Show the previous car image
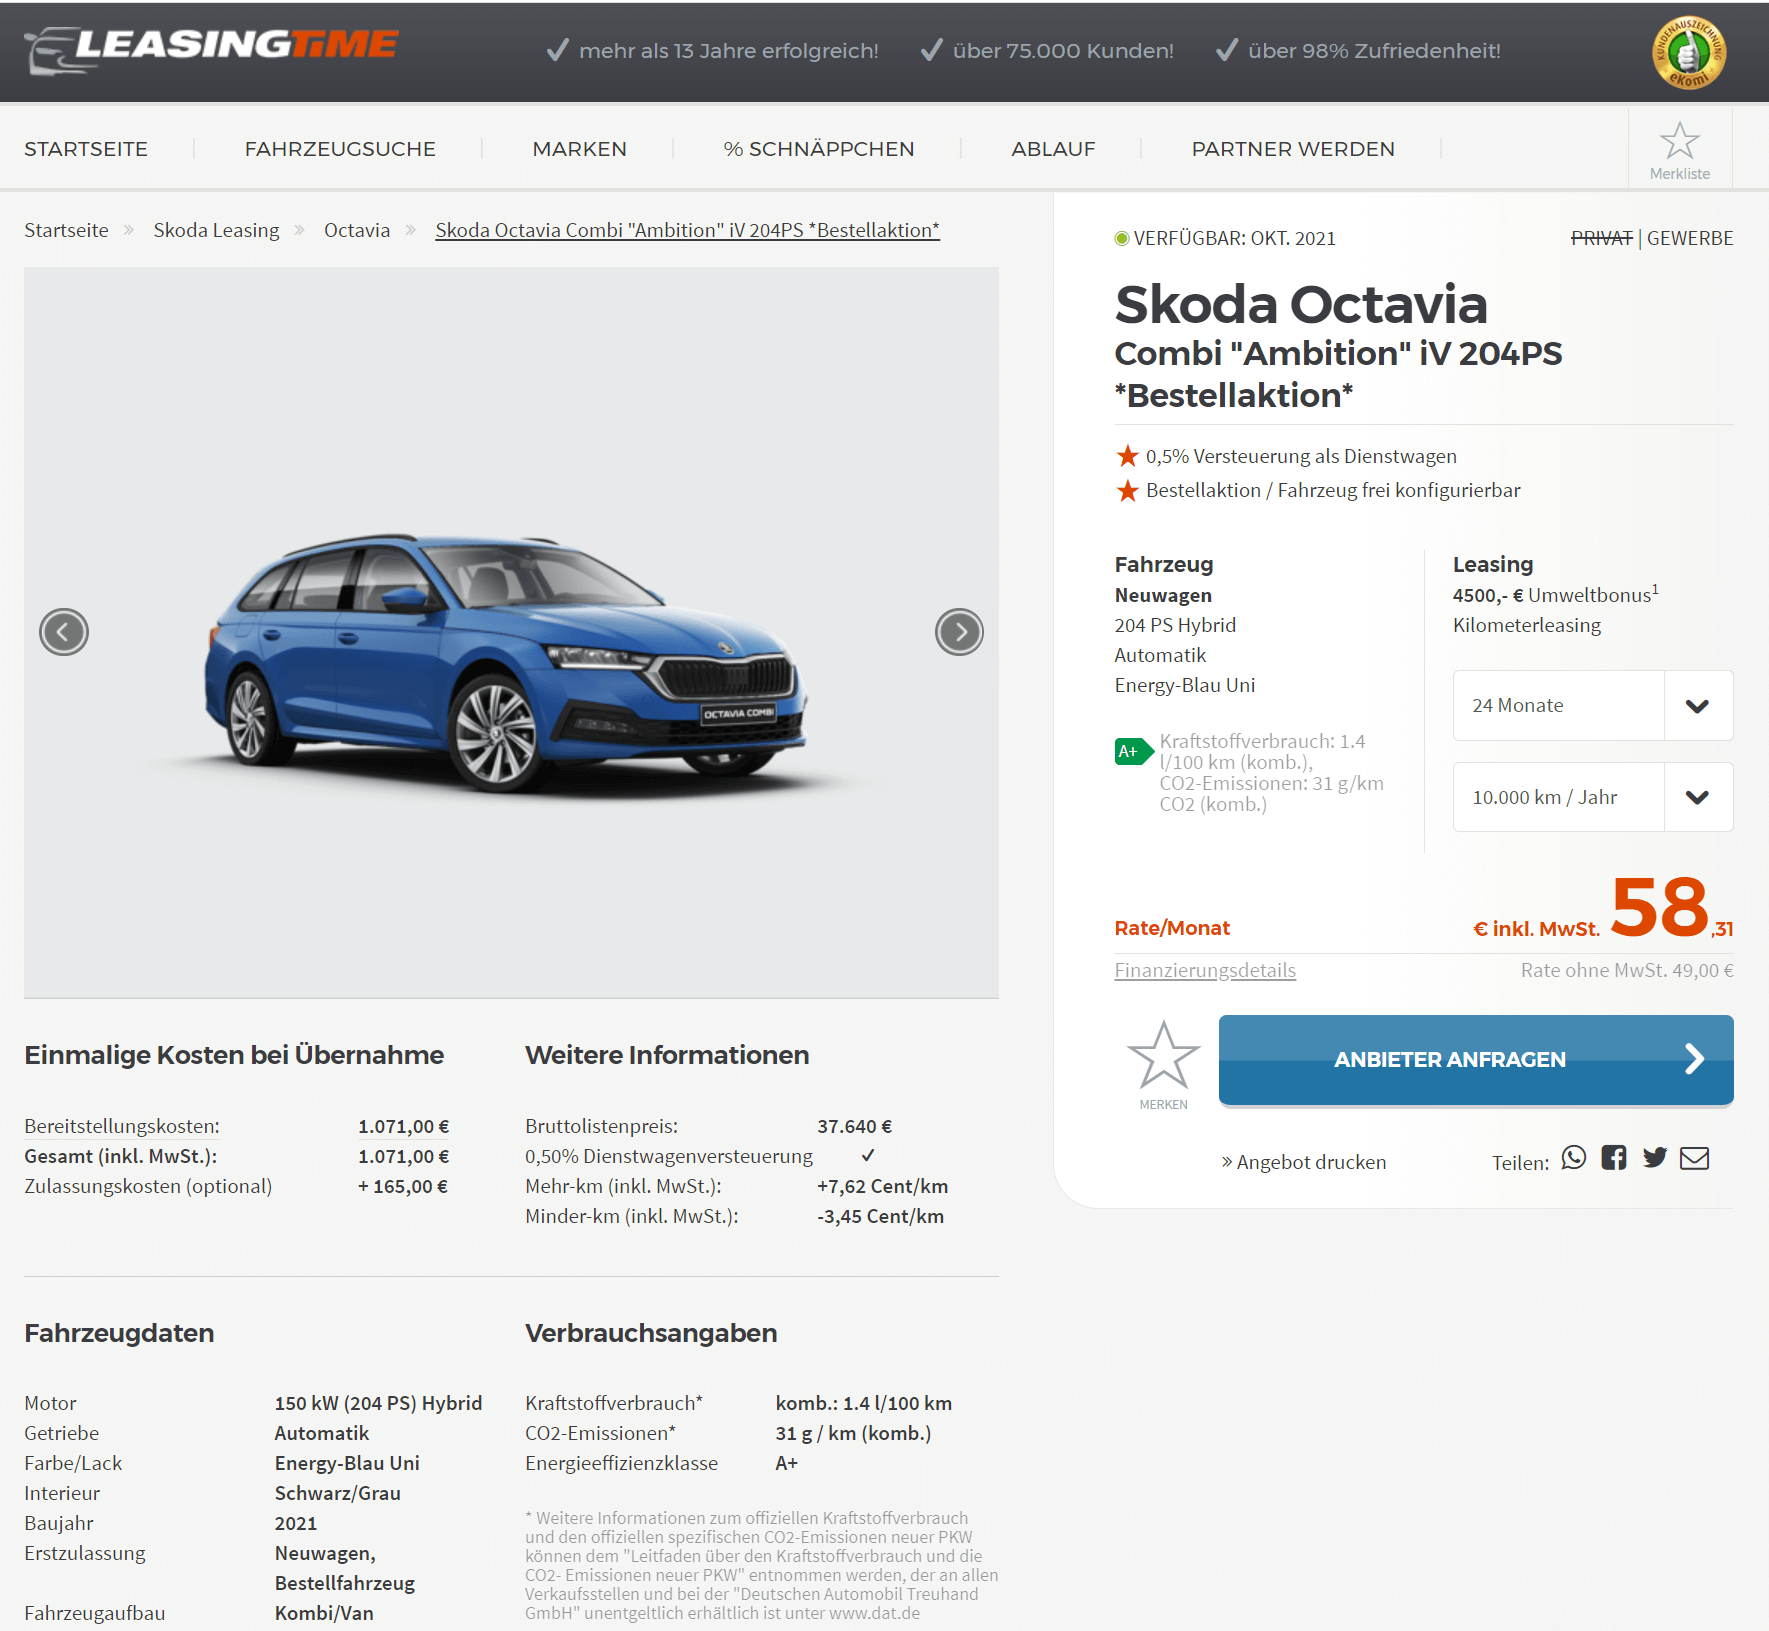1769x1631 pixels. point(64,632)
